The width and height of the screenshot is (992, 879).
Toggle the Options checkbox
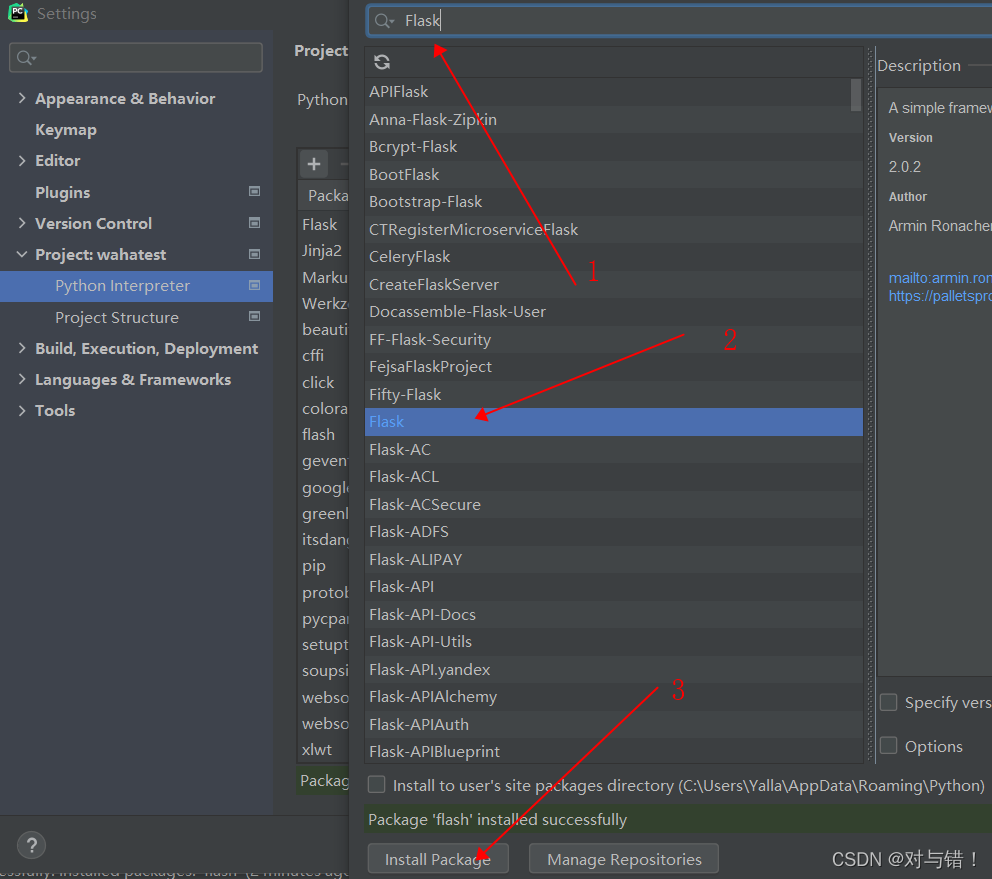888,745
